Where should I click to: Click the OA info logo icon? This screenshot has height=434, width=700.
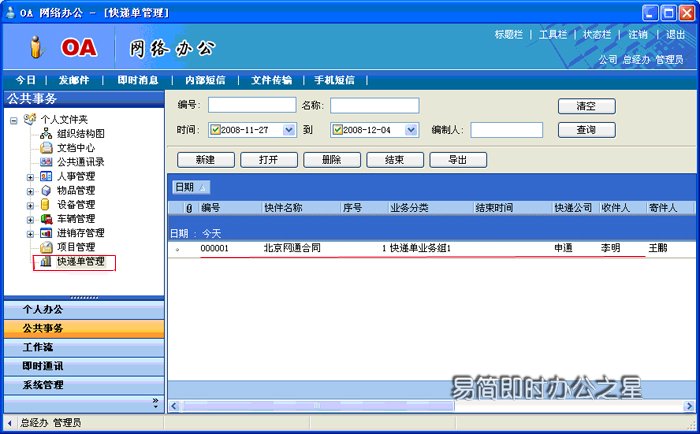[x=36, y=47]
